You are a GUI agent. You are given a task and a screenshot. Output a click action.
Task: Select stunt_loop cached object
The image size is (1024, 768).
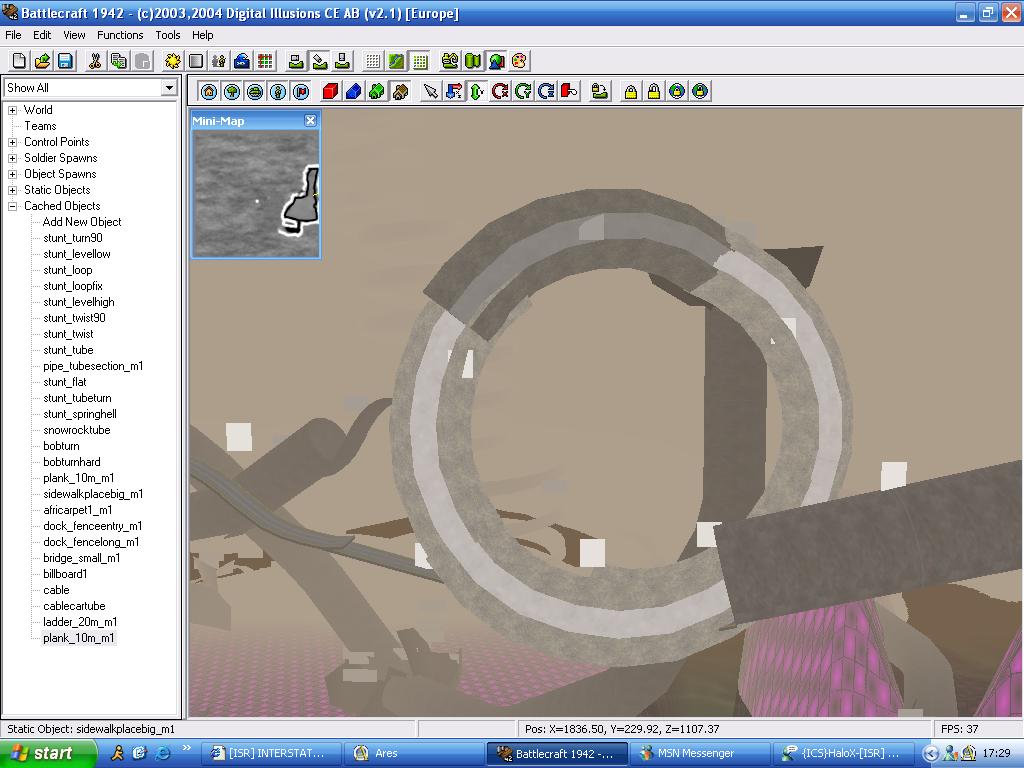68,270
